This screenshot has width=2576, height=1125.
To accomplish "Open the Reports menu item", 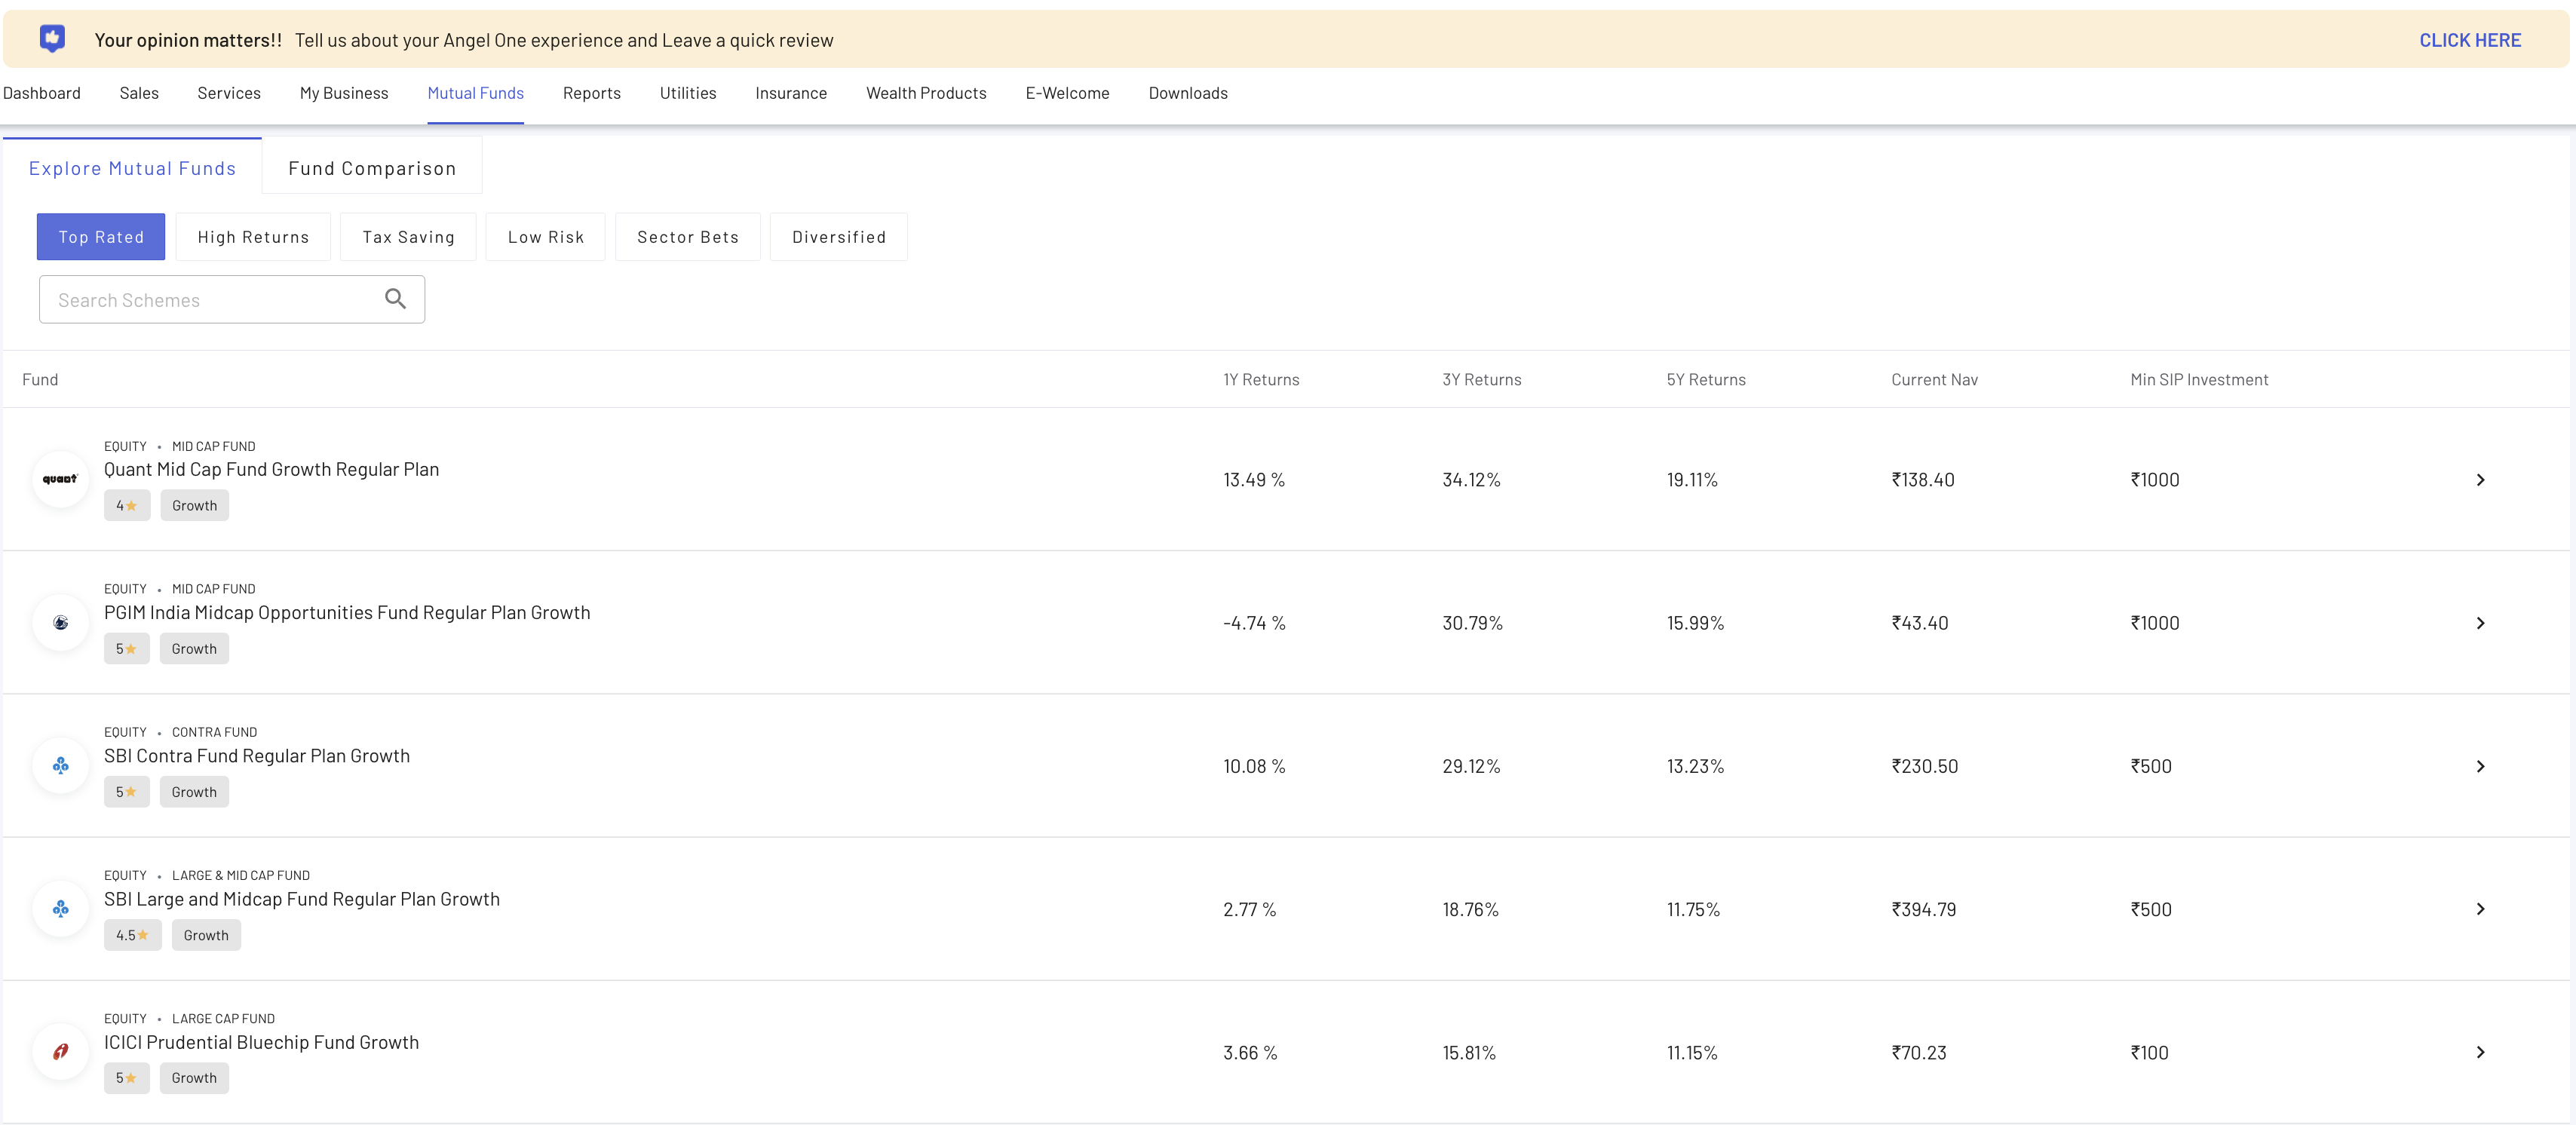I will click(591, 93).
